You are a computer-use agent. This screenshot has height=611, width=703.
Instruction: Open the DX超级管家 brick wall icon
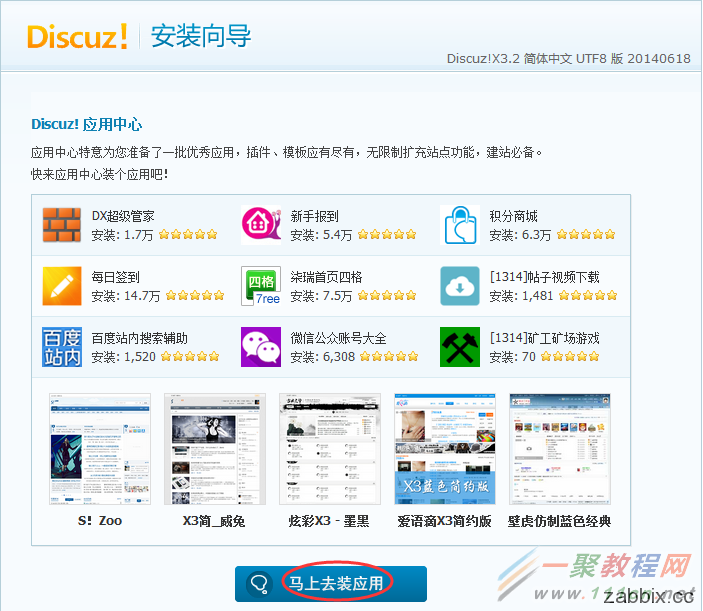pyautogui.click(x=62, y=225)
